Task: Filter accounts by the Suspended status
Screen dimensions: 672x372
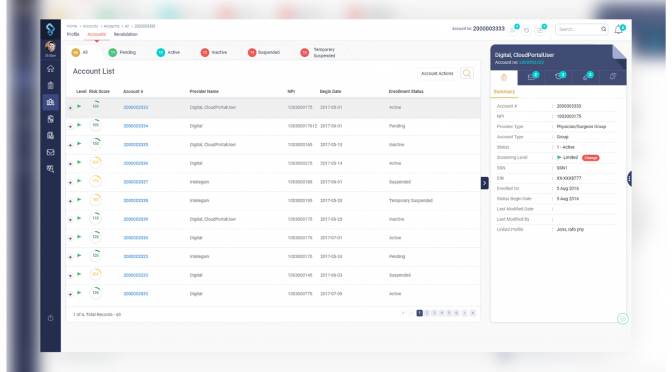Action: pyautogui.click(x=264, y=52)
